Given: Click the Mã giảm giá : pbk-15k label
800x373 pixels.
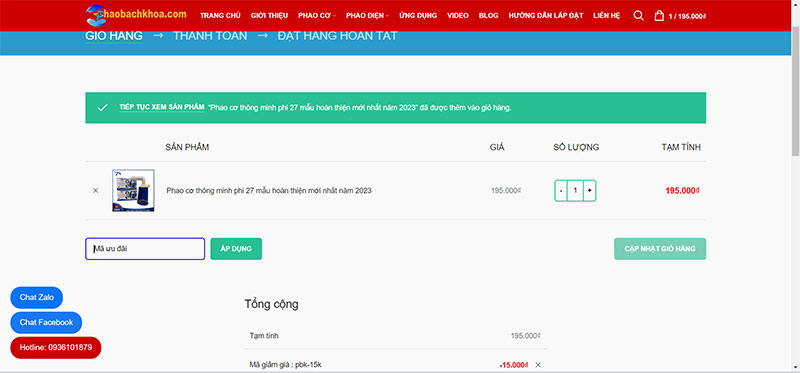Looking at the screenshot, I should (286, 365).
